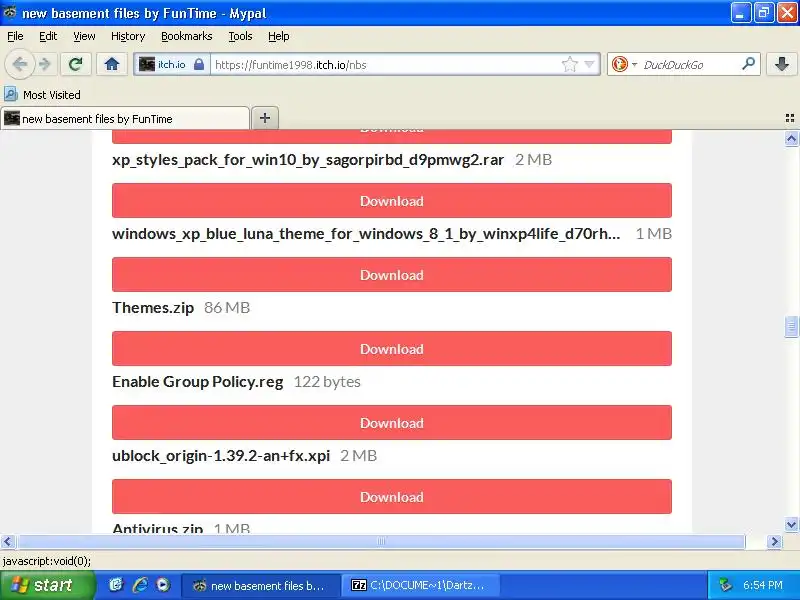The width and height of the screenshot is (800, 600).
Task: Show tab groups grid icon
Action: coord(789,118)
